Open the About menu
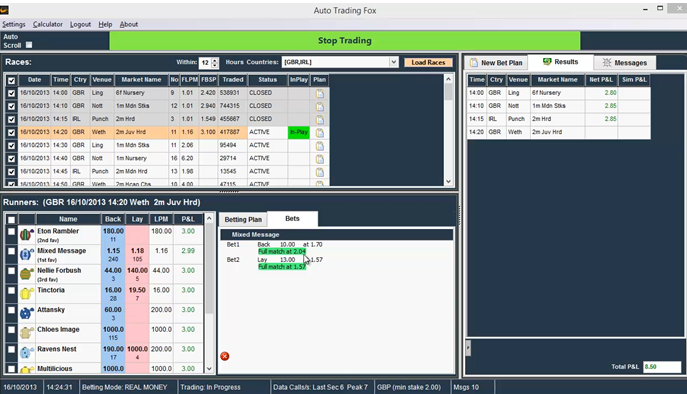 (x=129, y=25)
